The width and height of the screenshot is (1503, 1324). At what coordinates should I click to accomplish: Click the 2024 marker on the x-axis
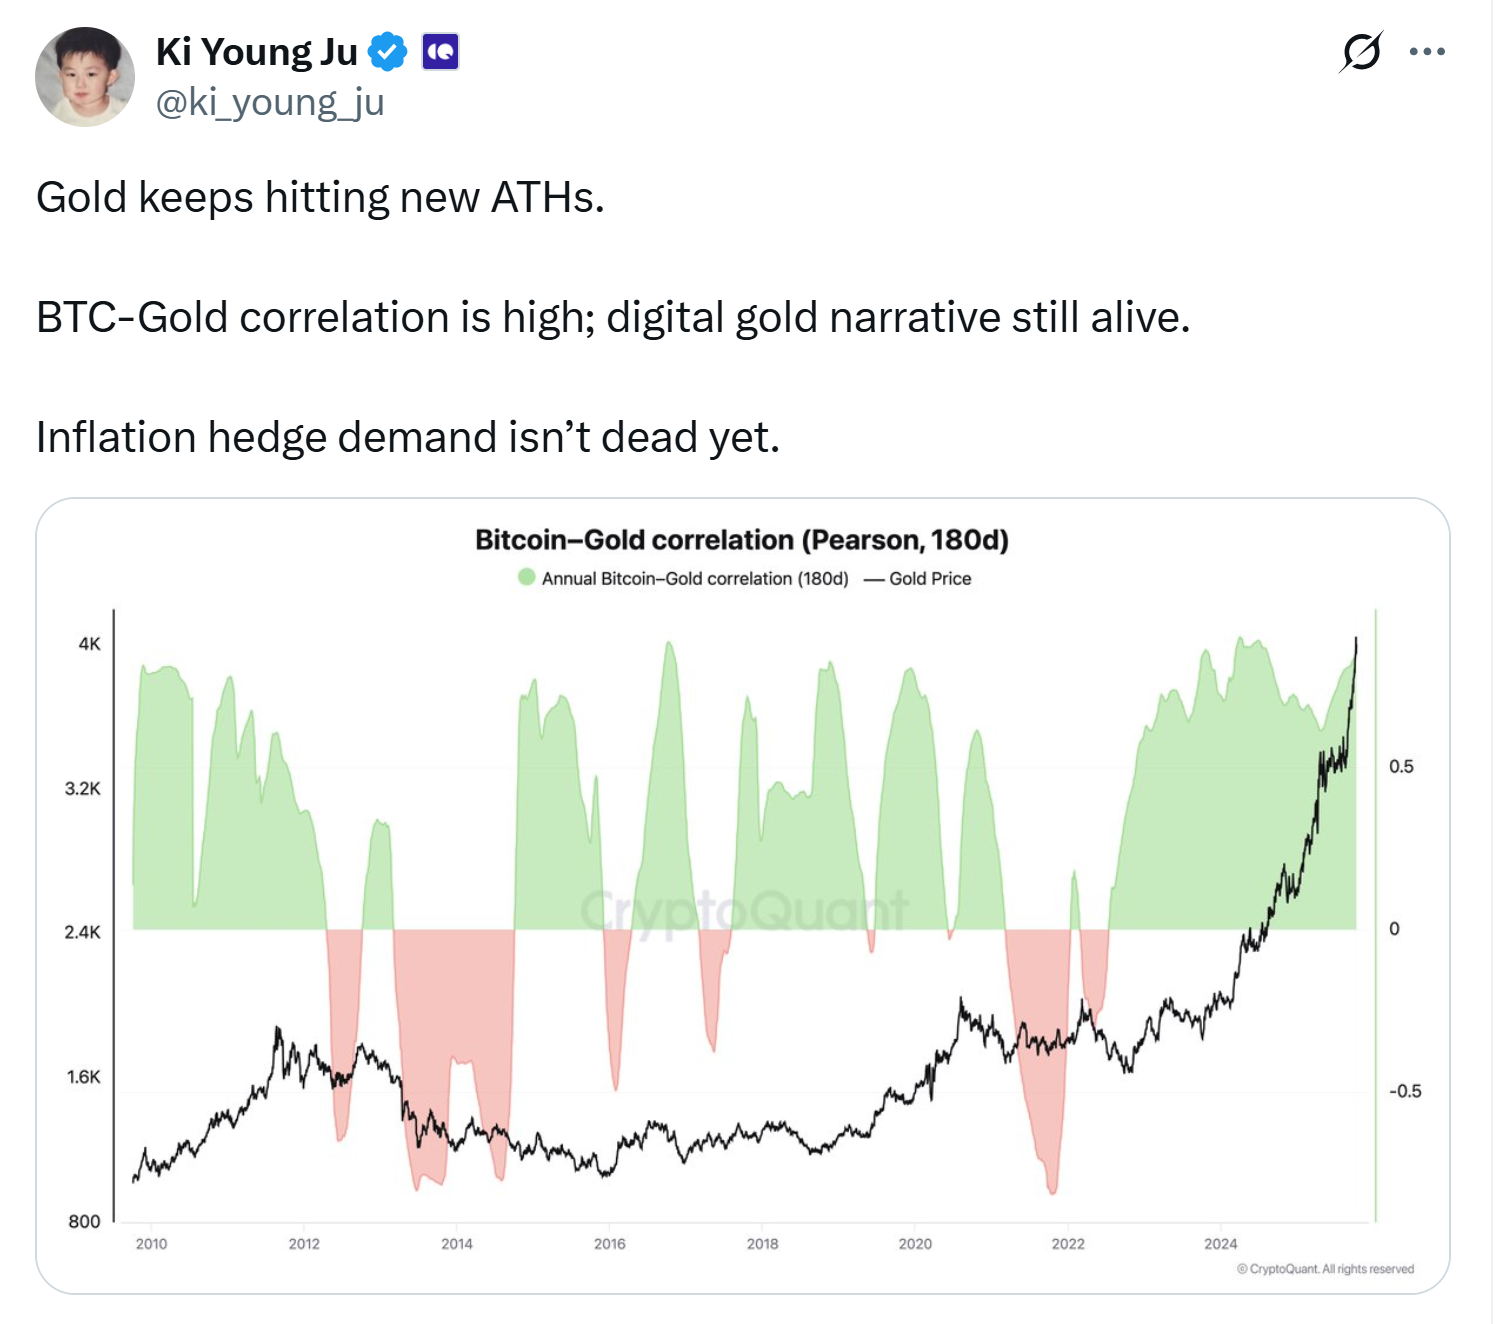pos(1220,1244)
